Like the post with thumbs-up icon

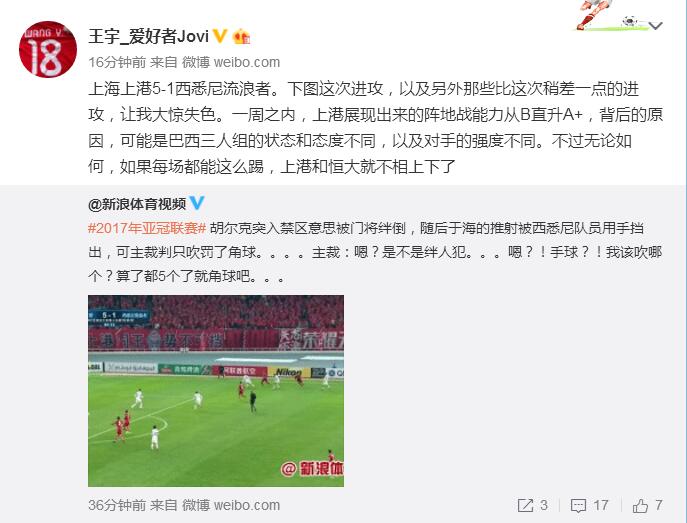[640, 505]
